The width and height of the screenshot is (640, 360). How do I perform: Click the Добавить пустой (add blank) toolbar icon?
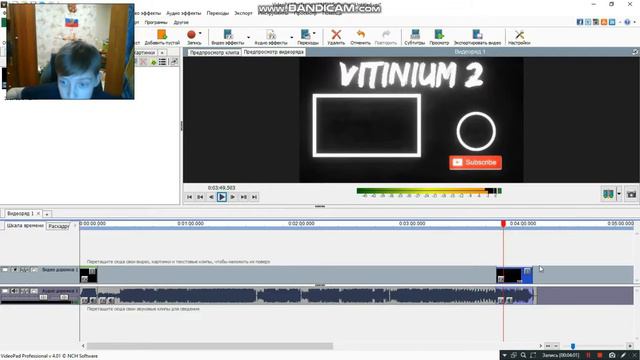pos(162,35)
